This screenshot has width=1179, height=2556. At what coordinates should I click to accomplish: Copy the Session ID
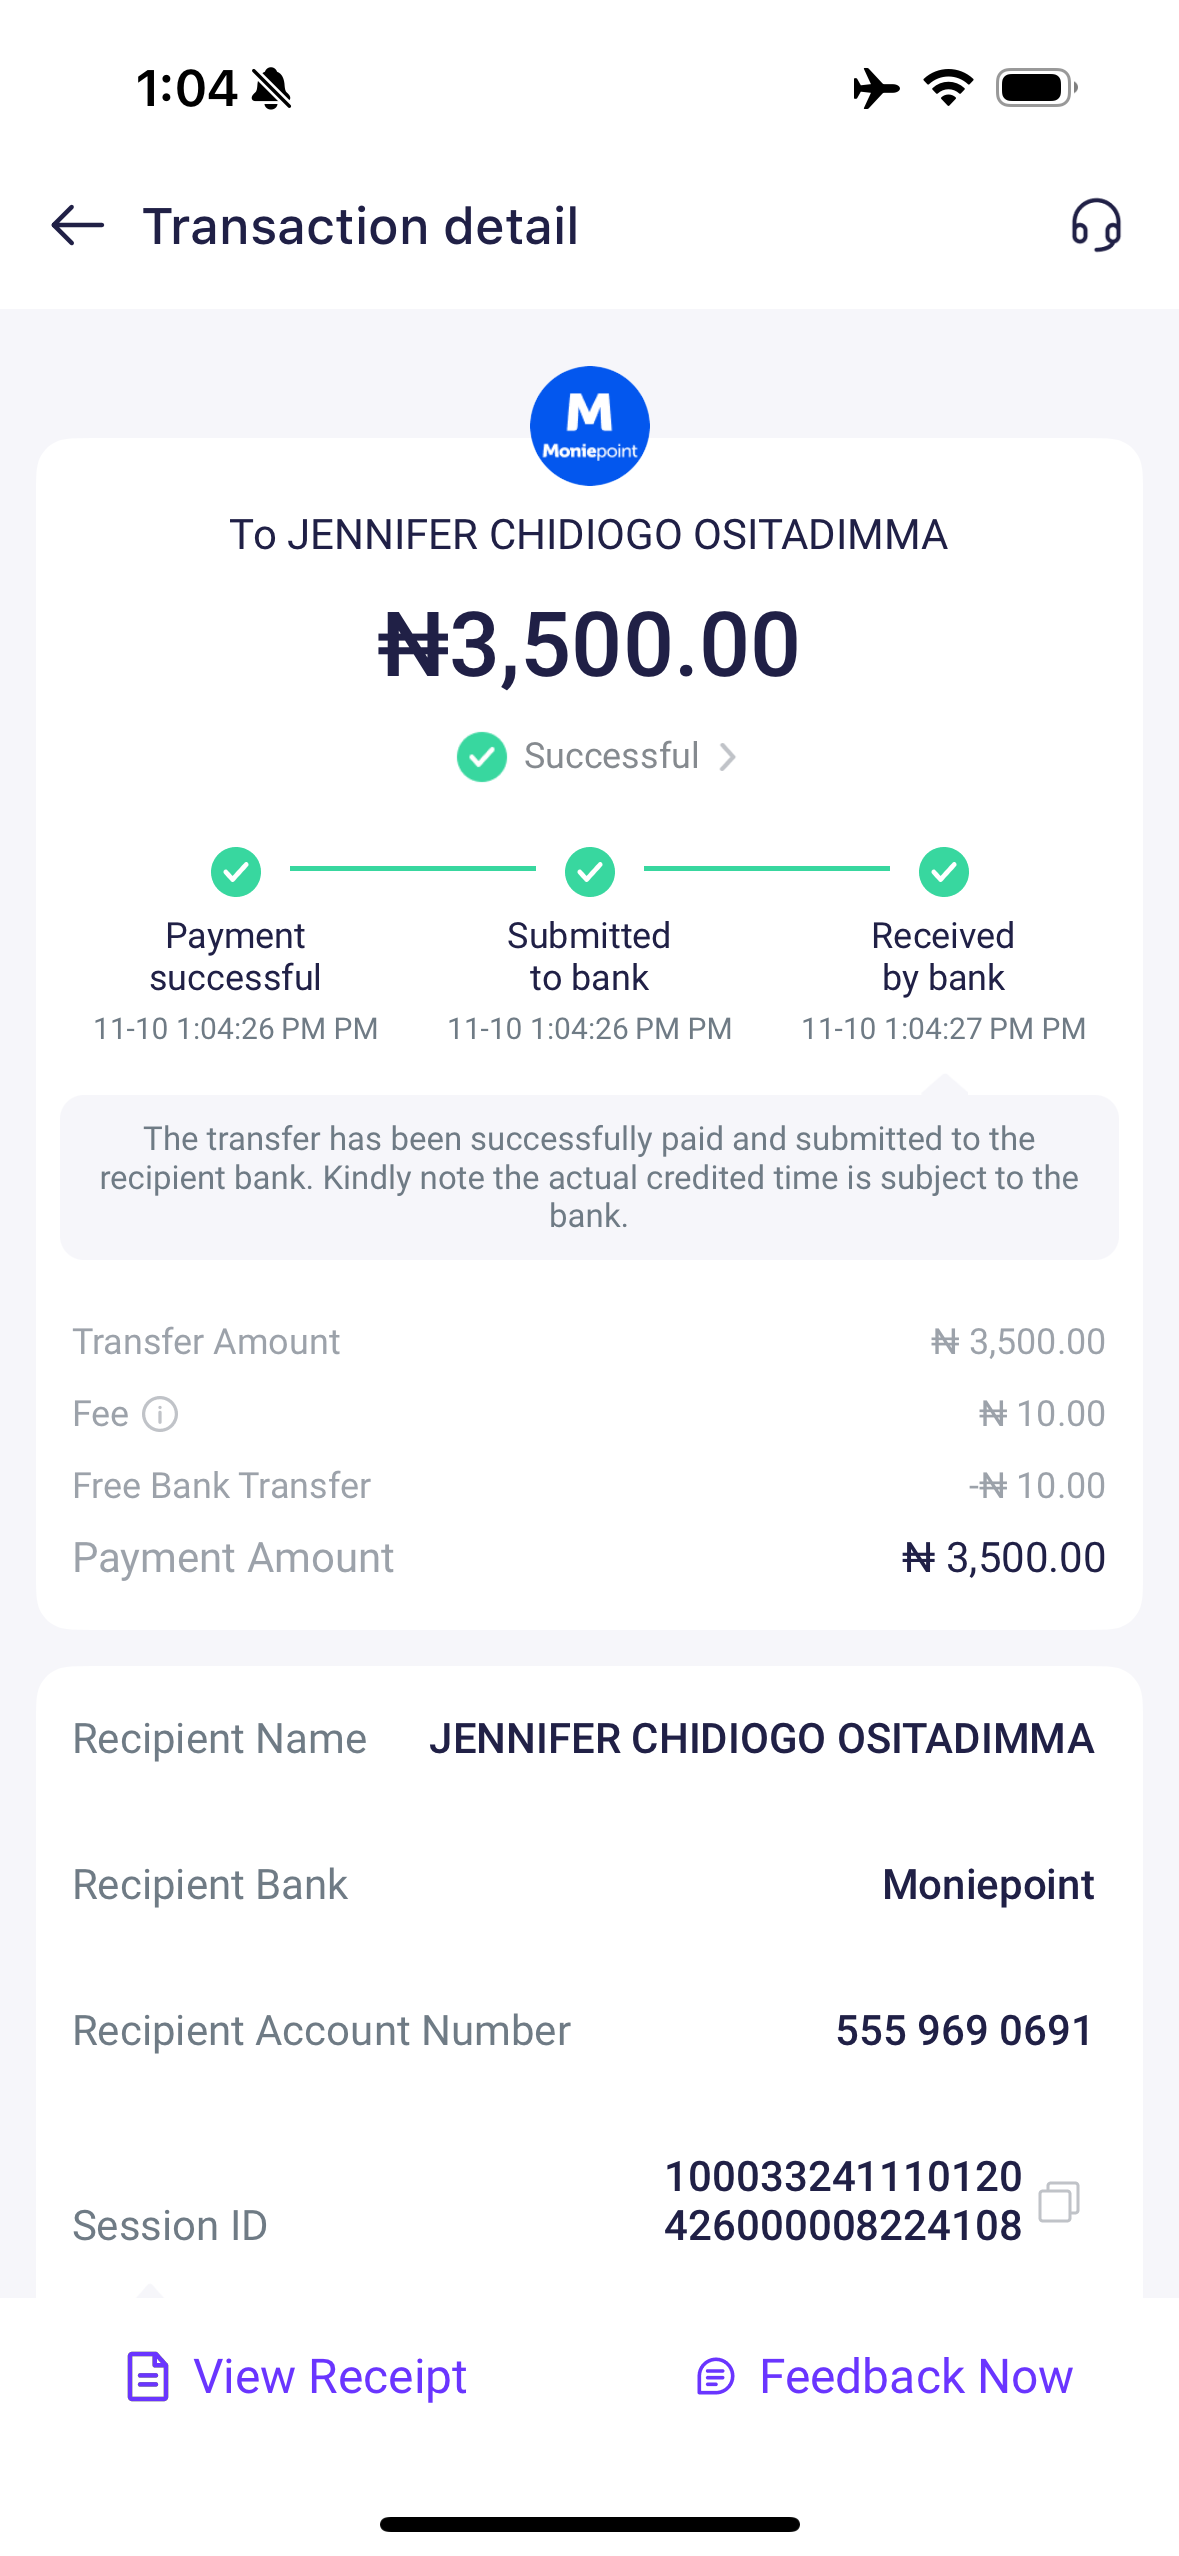tap(1058, 2201)
